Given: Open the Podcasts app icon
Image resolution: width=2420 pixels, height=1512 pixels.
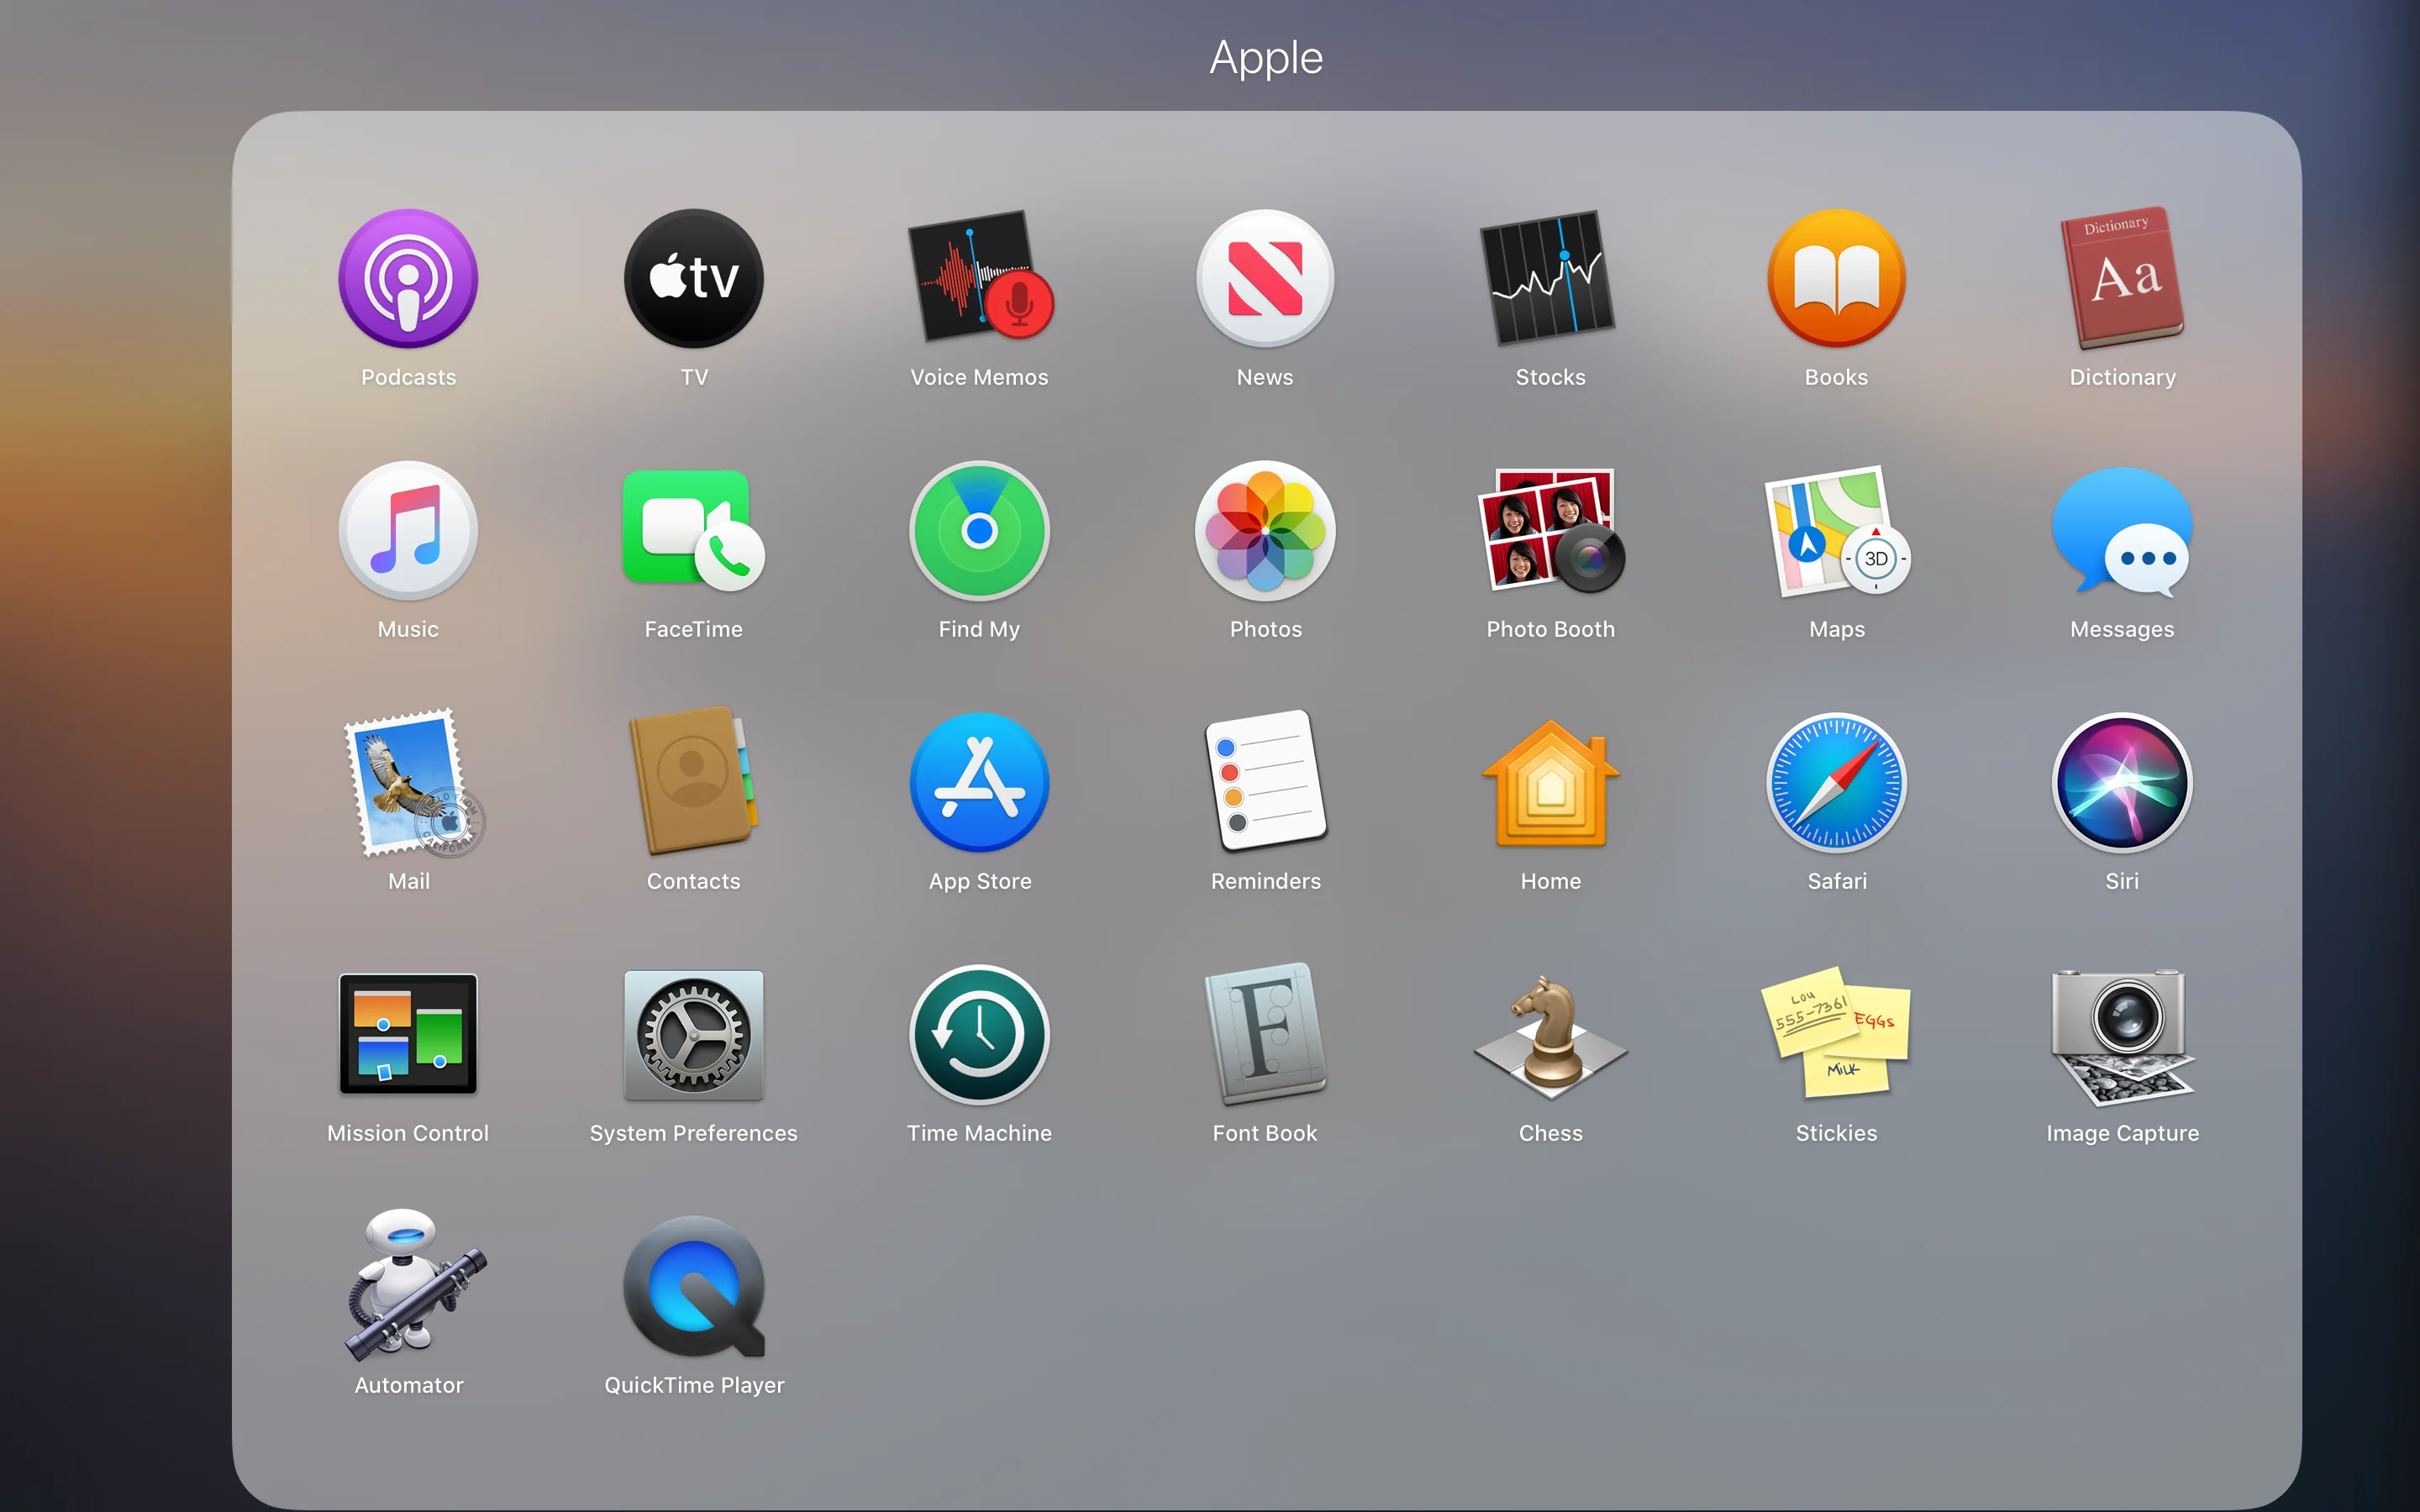Looking at the screenshot, I should point(408,279).
